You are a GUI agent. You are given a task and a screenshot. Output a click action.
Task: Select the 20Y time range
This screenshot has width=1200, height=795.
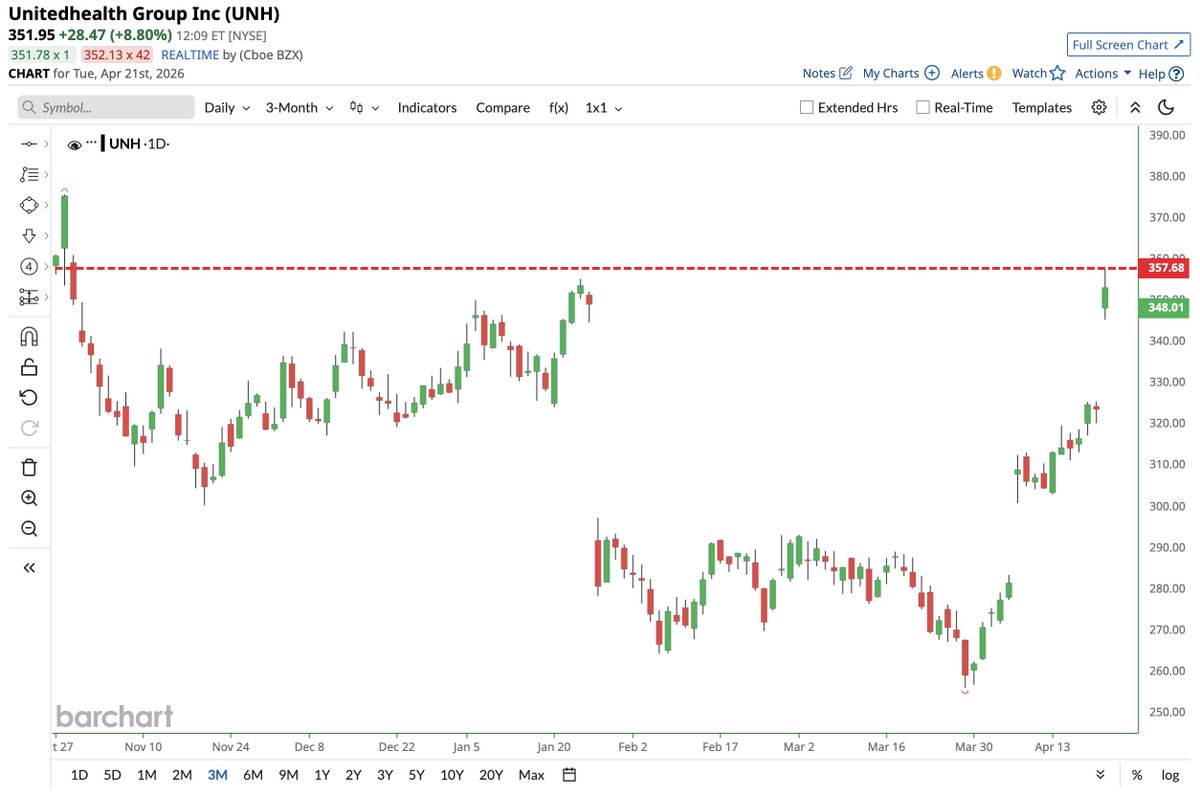pos(491,775)
